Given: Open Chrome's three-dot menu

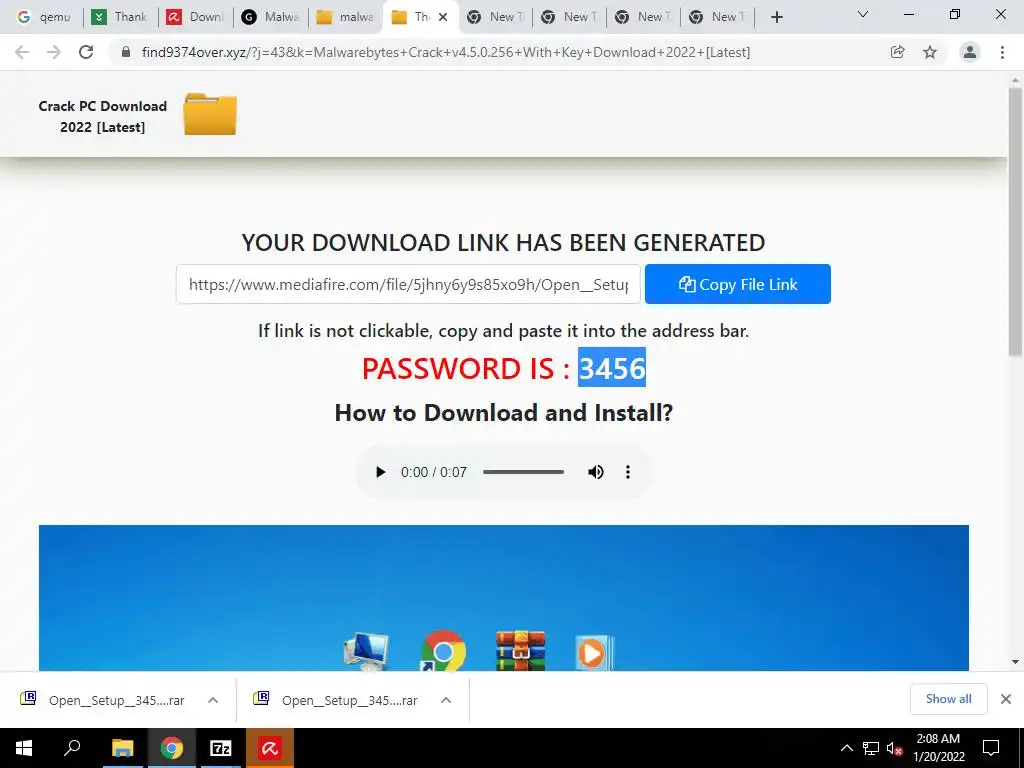Looking at the screenshot, I should pos(1002,52).
